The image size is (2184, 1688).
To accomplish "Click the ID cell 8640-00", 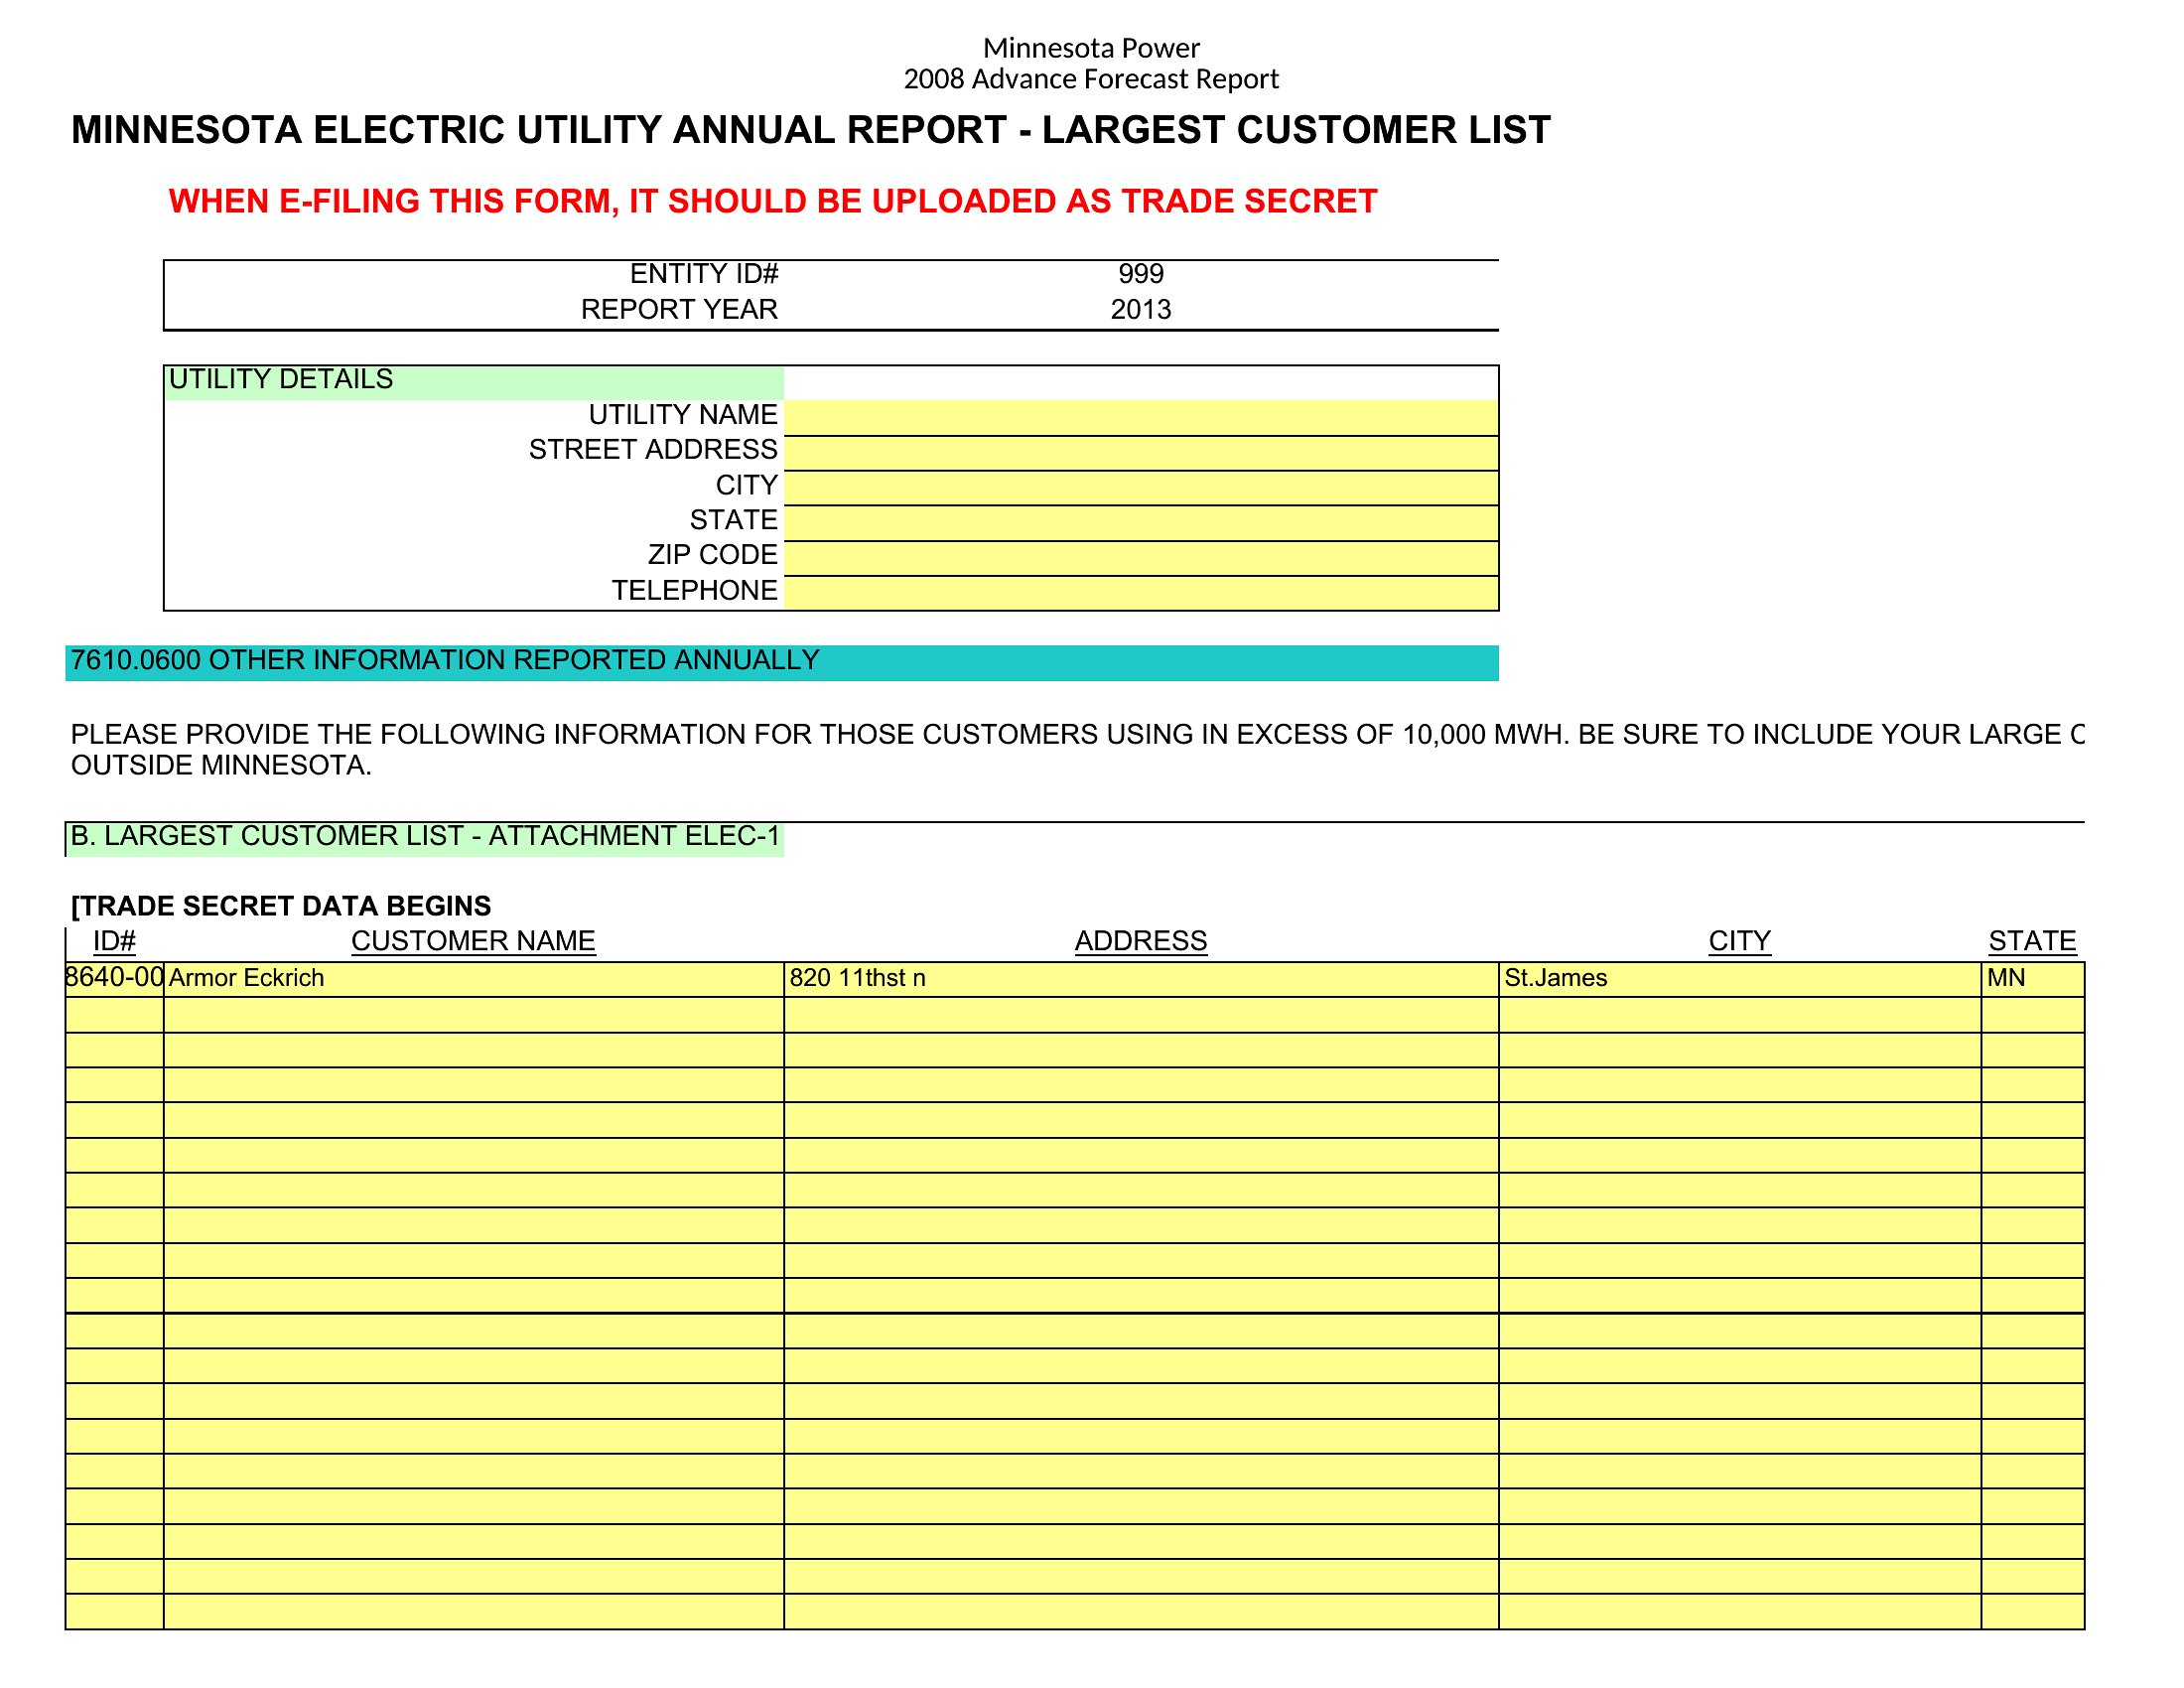I will click(x=114, y=979).
